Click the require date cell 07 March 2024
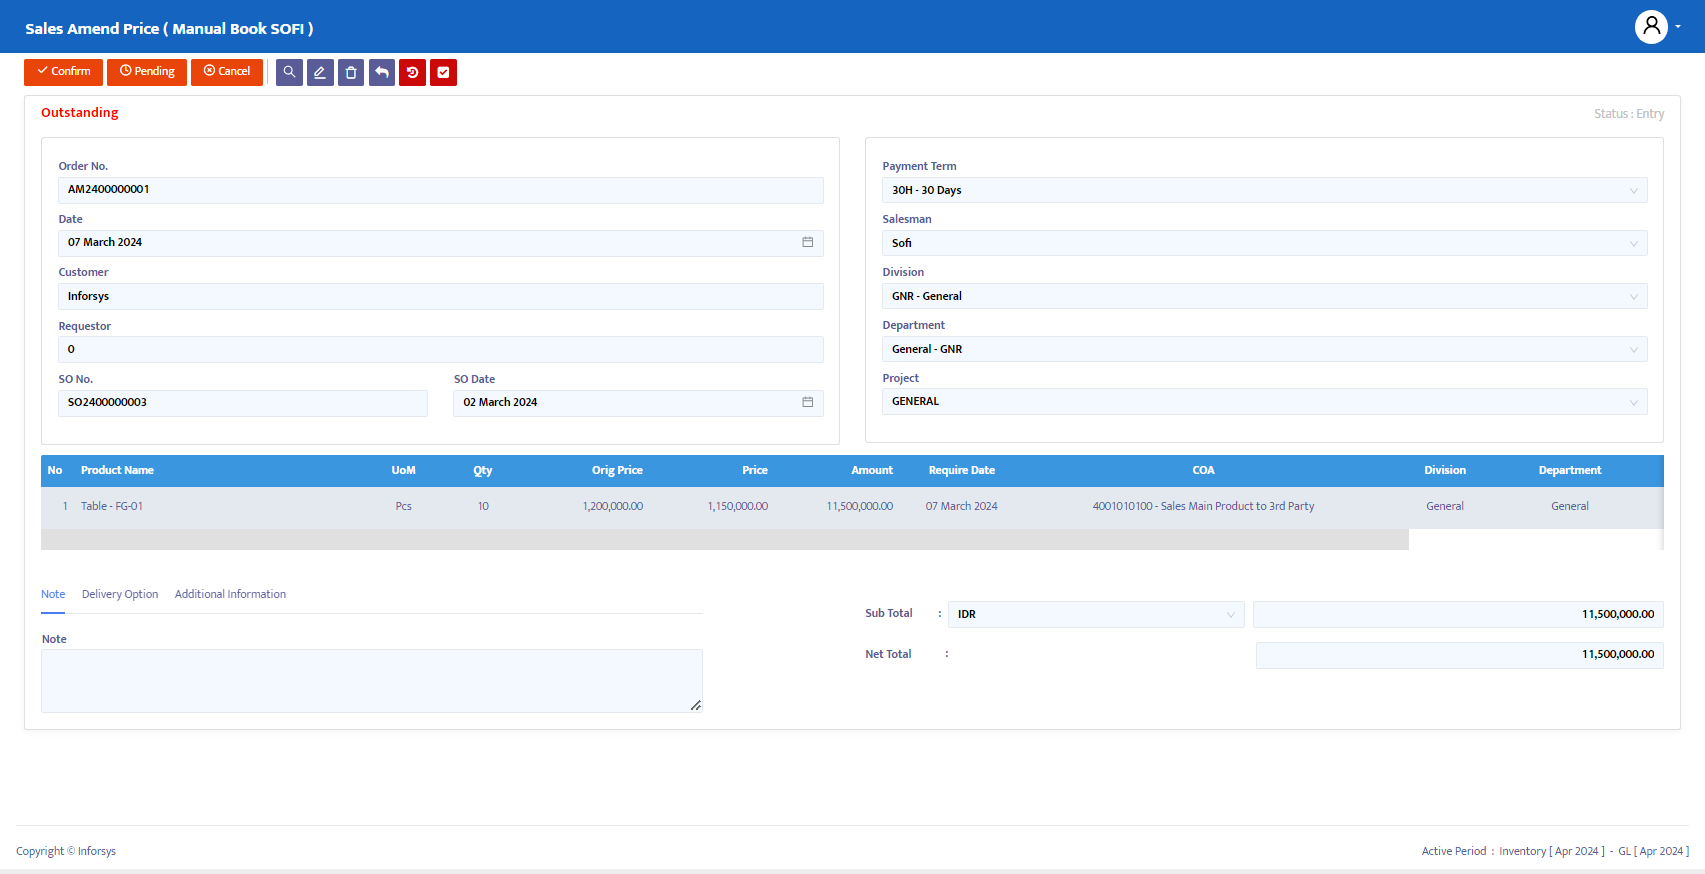Image resolution: width=1705 pixels, height=874 pixels. pos(961,506)
